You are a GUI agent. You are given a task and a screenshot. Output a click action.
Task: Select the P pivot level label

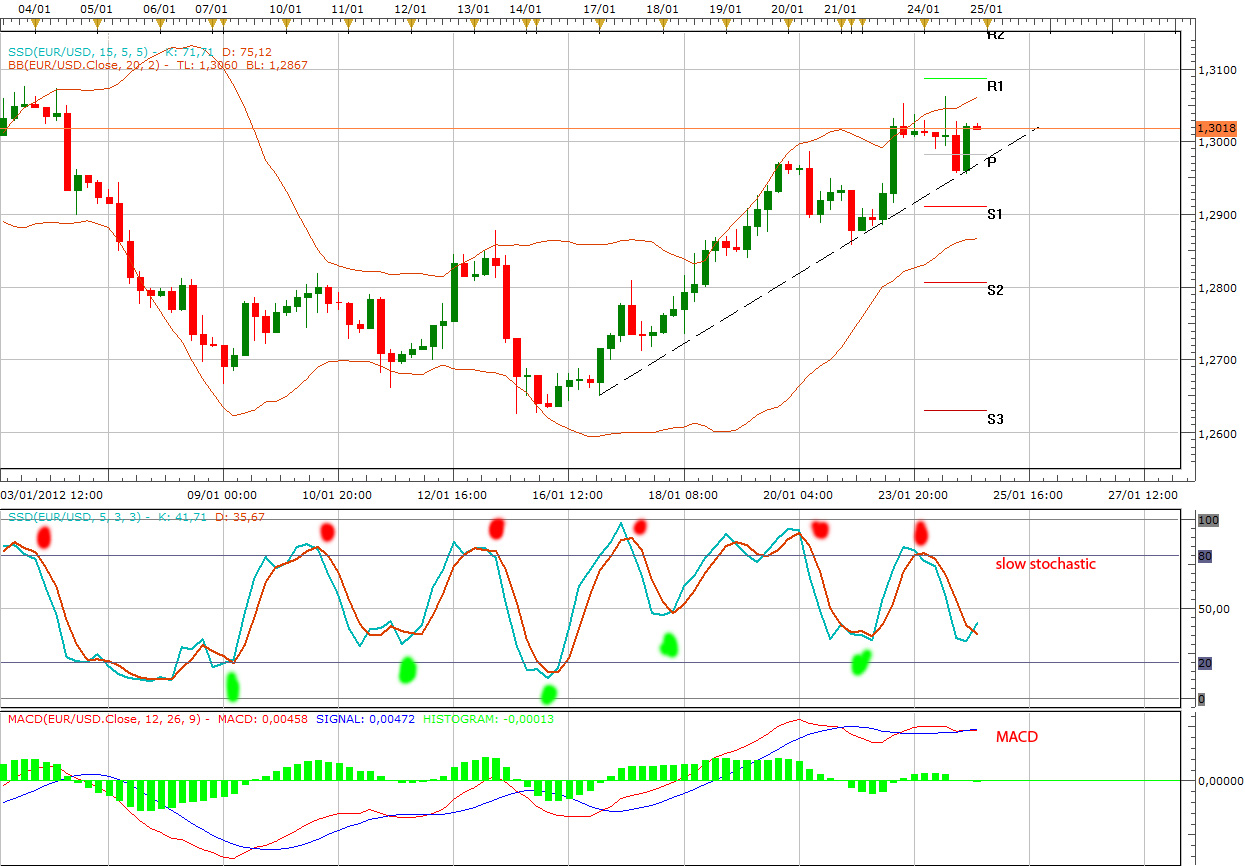point(991,162)
